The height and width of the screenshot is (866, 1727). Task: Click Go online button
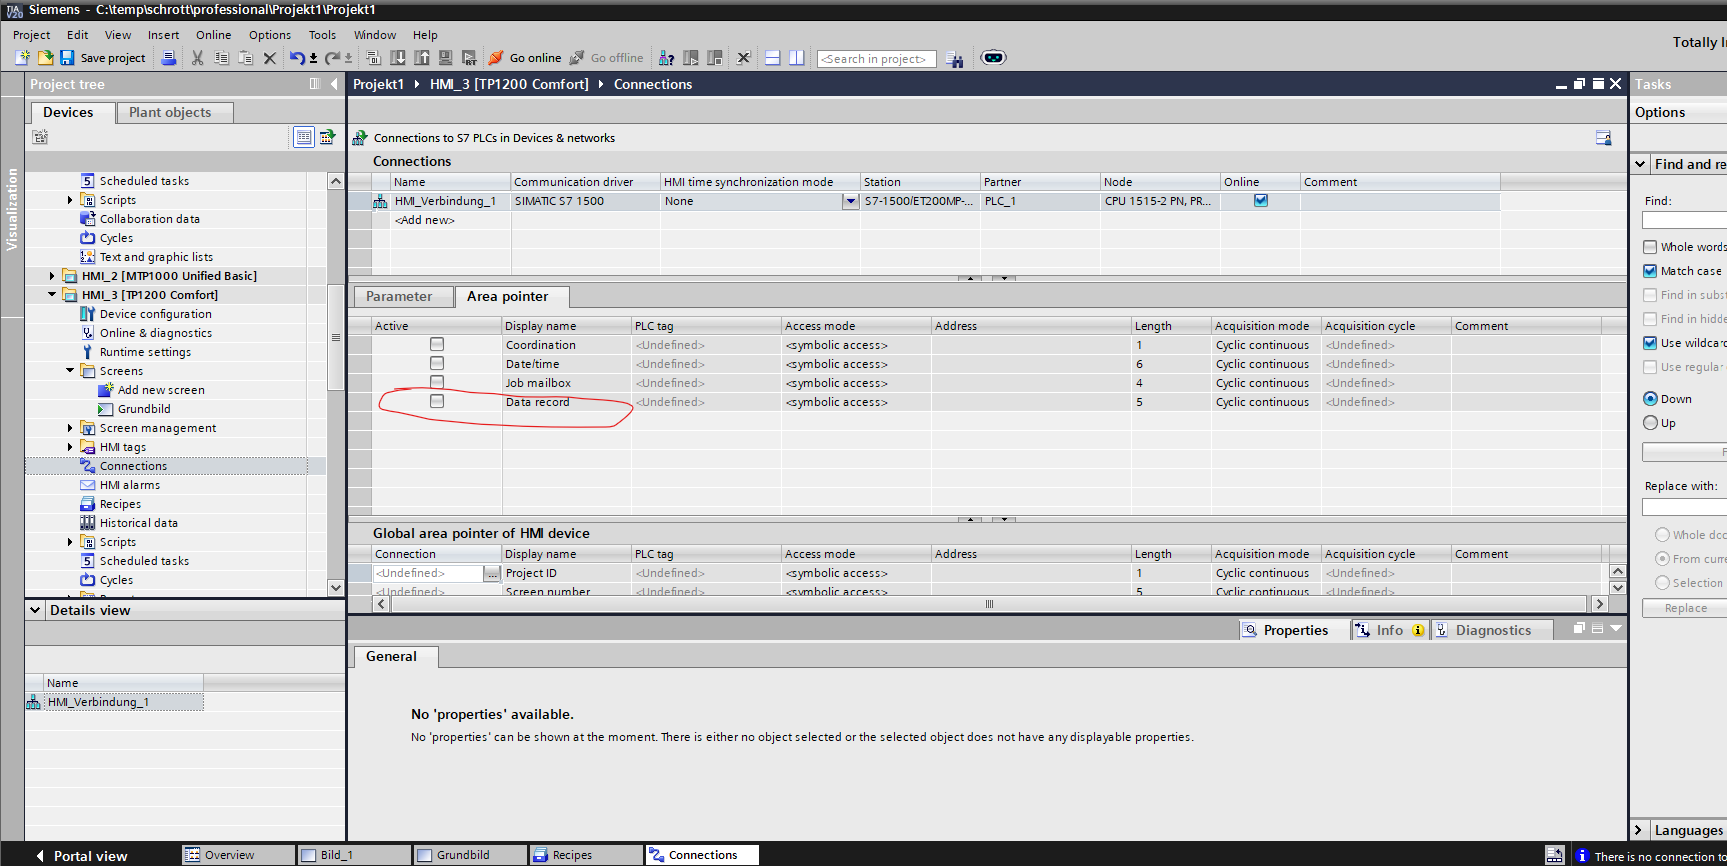525,58
